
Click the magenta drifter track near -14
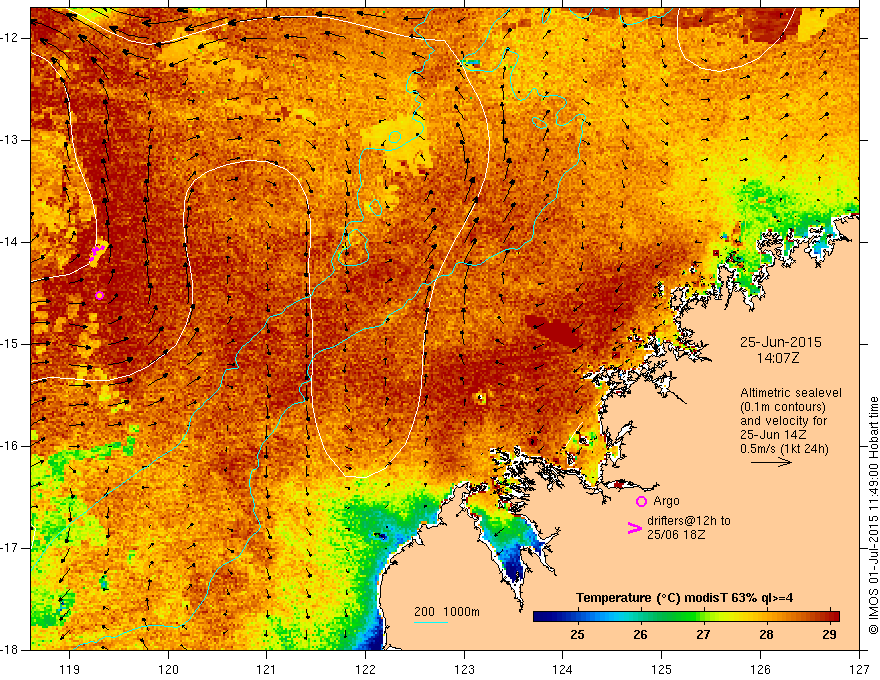click(x=97, y=253)
